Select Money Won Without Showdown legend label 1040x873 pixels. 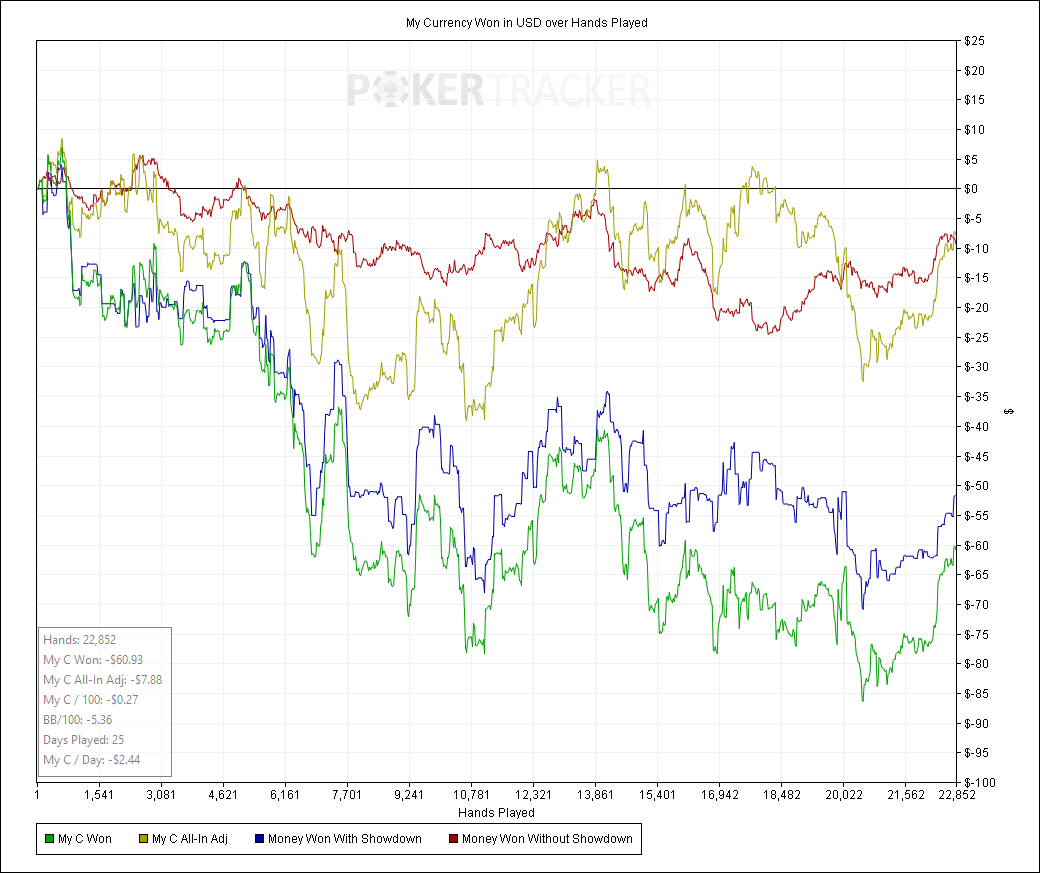click(x=547, y=839)
